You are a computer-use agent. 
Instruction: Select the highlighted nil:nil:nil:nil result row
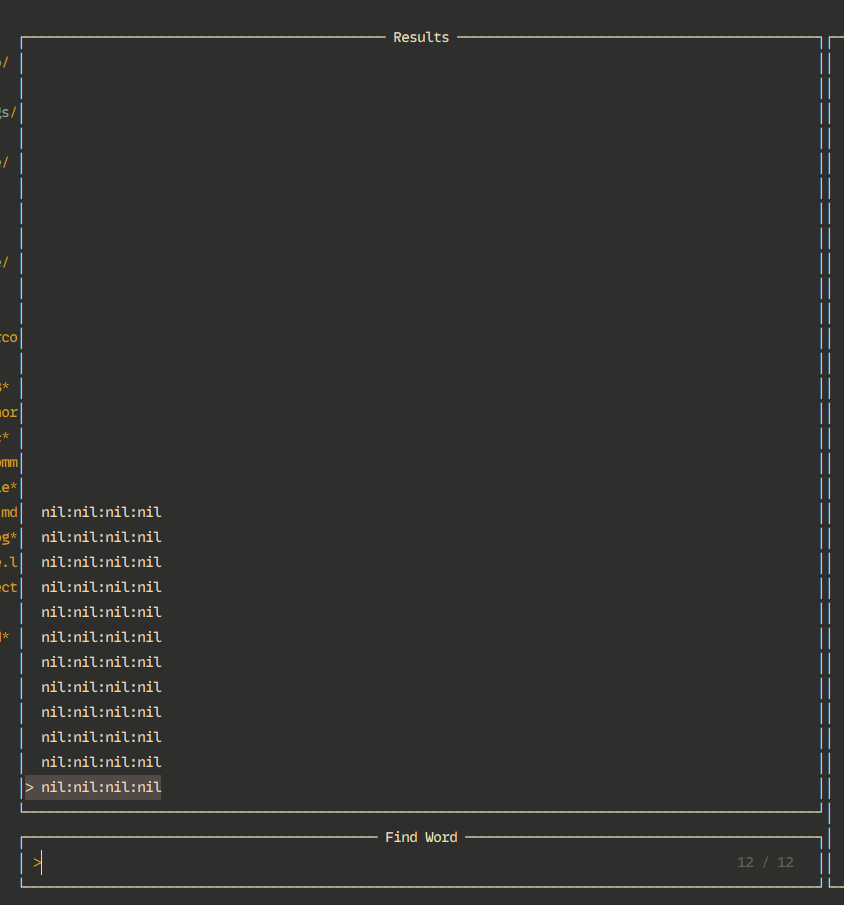tap(93, 787)
